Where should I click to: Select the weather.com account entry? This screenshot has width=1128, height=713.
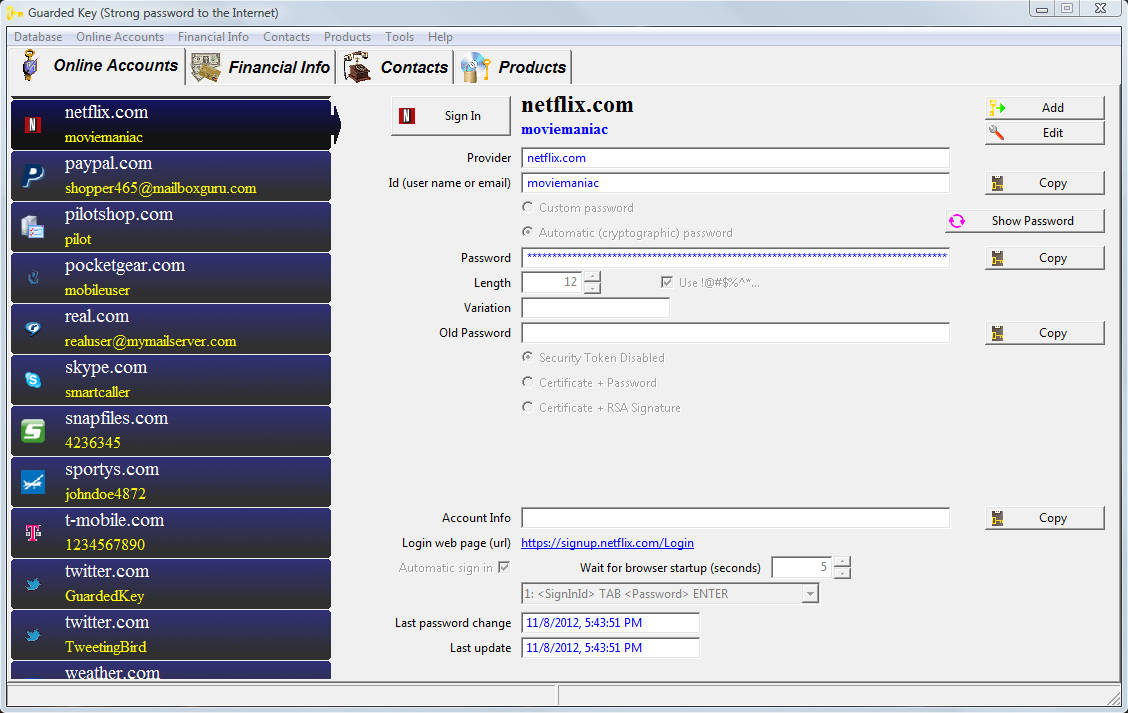[171, 671]
